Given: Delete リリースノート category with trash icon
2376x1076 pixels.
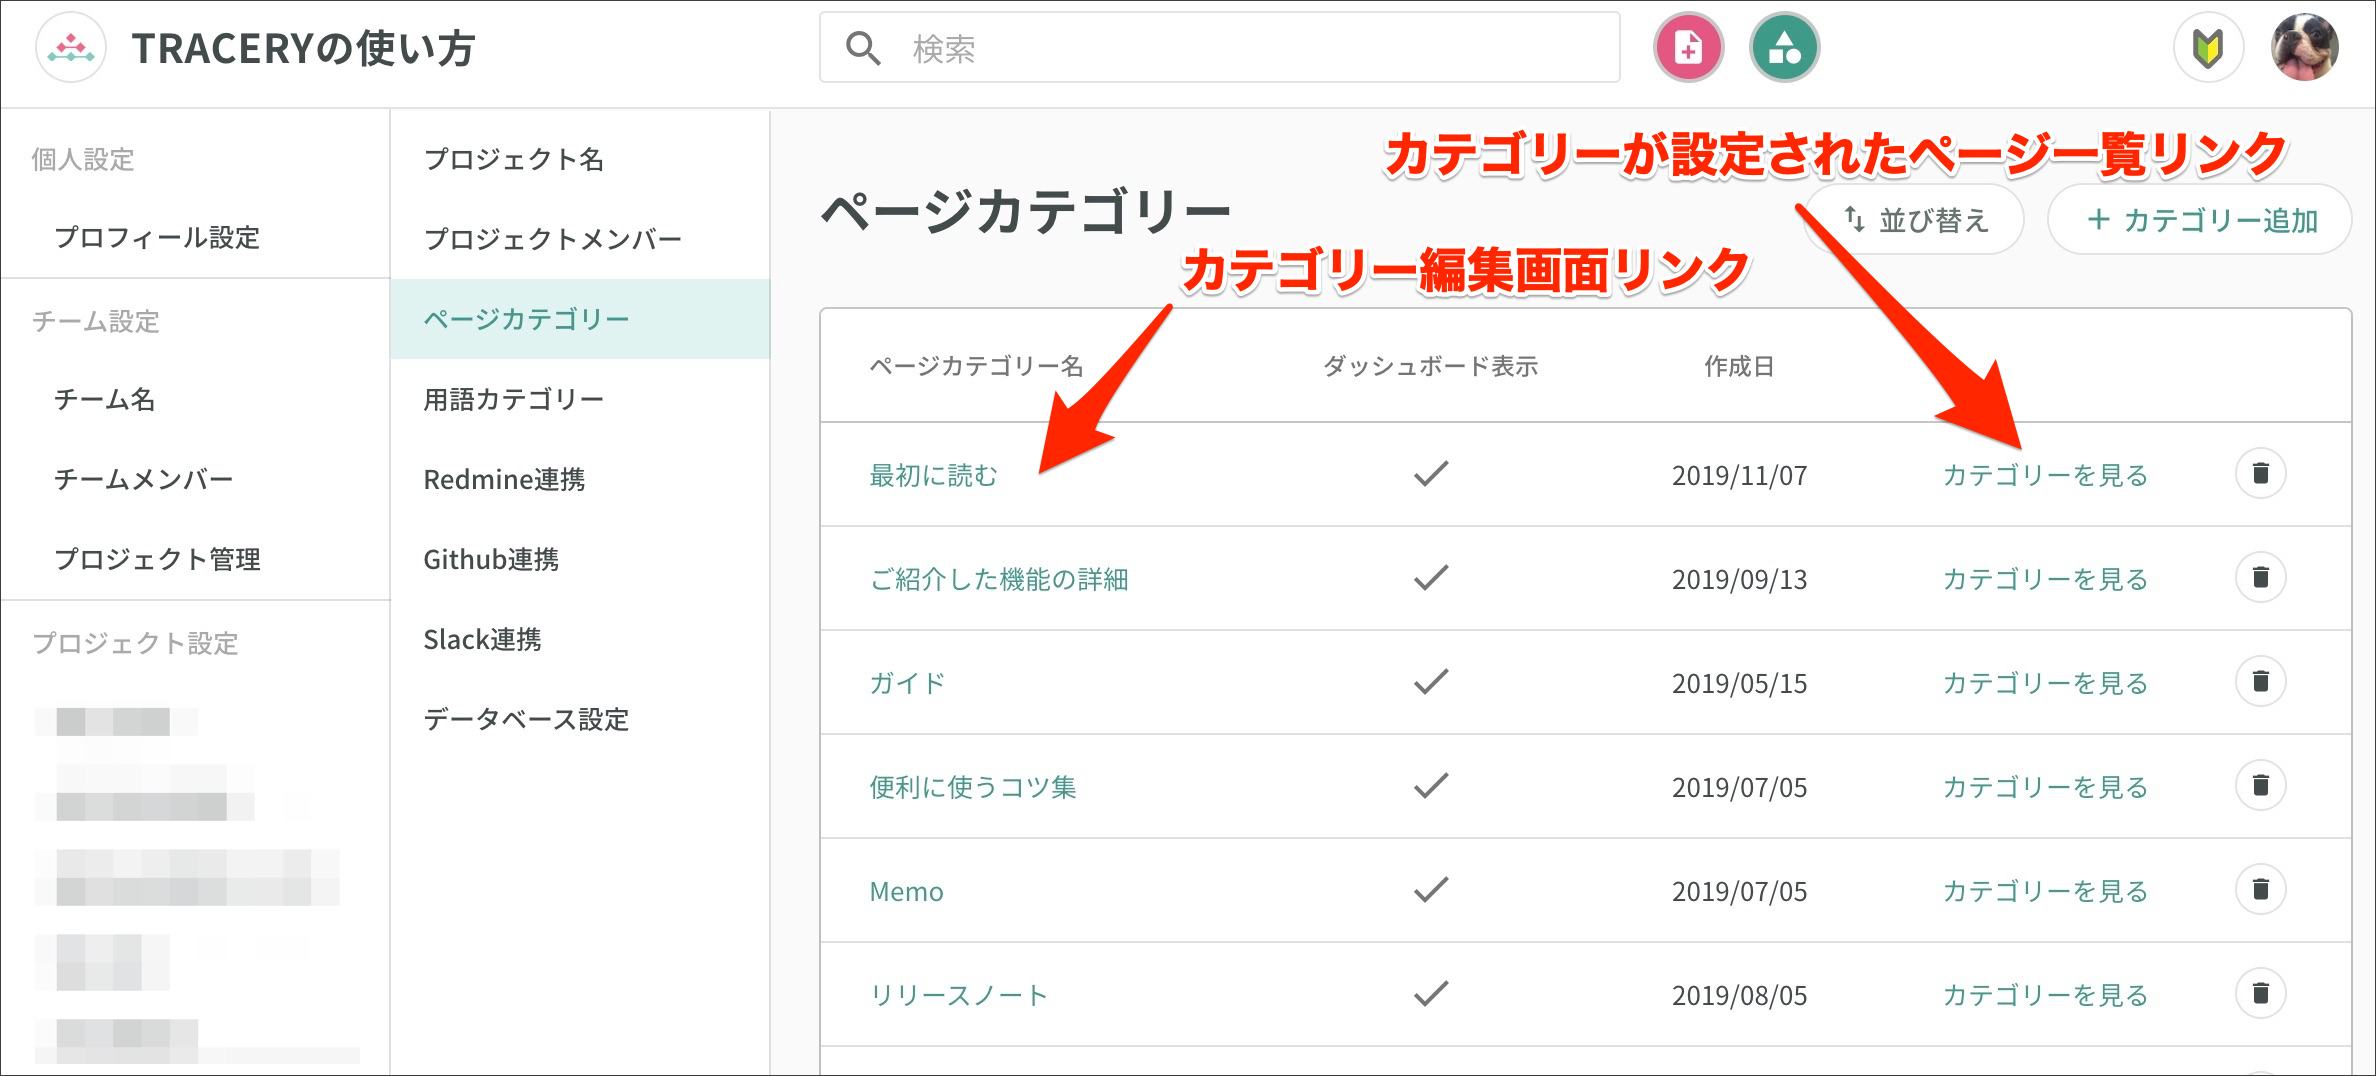Looking at the screenshot, I should (x=2260, y=993).
